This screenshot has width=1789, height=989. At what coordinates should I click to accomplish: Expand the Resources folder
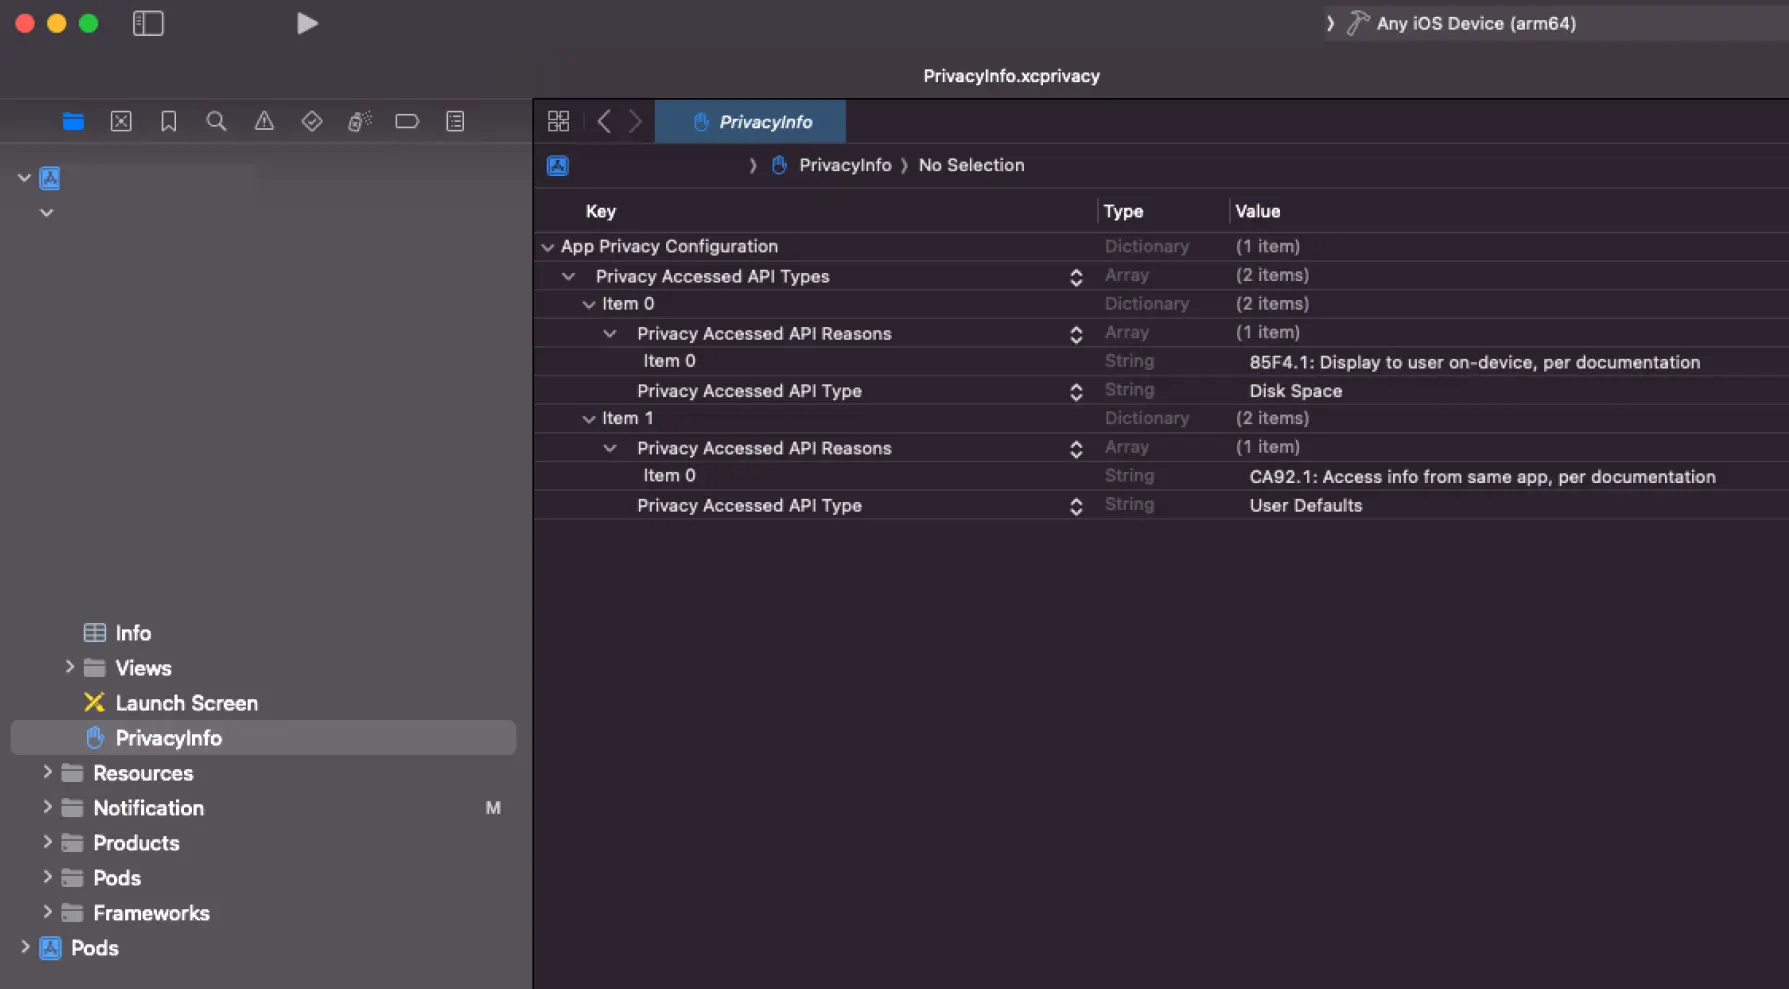(x=47, y=772)
